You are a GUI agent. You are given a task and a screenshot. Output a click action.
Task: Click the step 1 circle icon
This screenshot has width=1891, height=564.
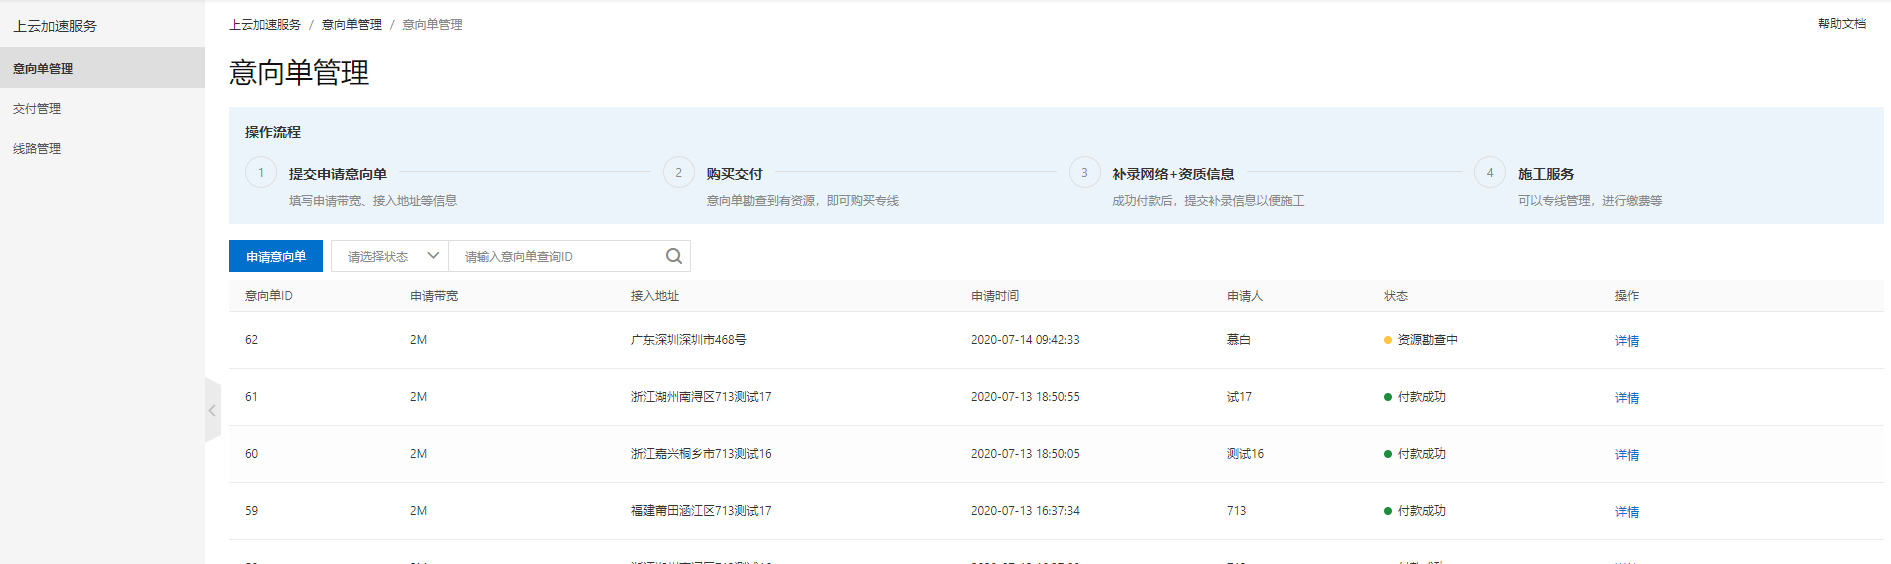(261, 172)
